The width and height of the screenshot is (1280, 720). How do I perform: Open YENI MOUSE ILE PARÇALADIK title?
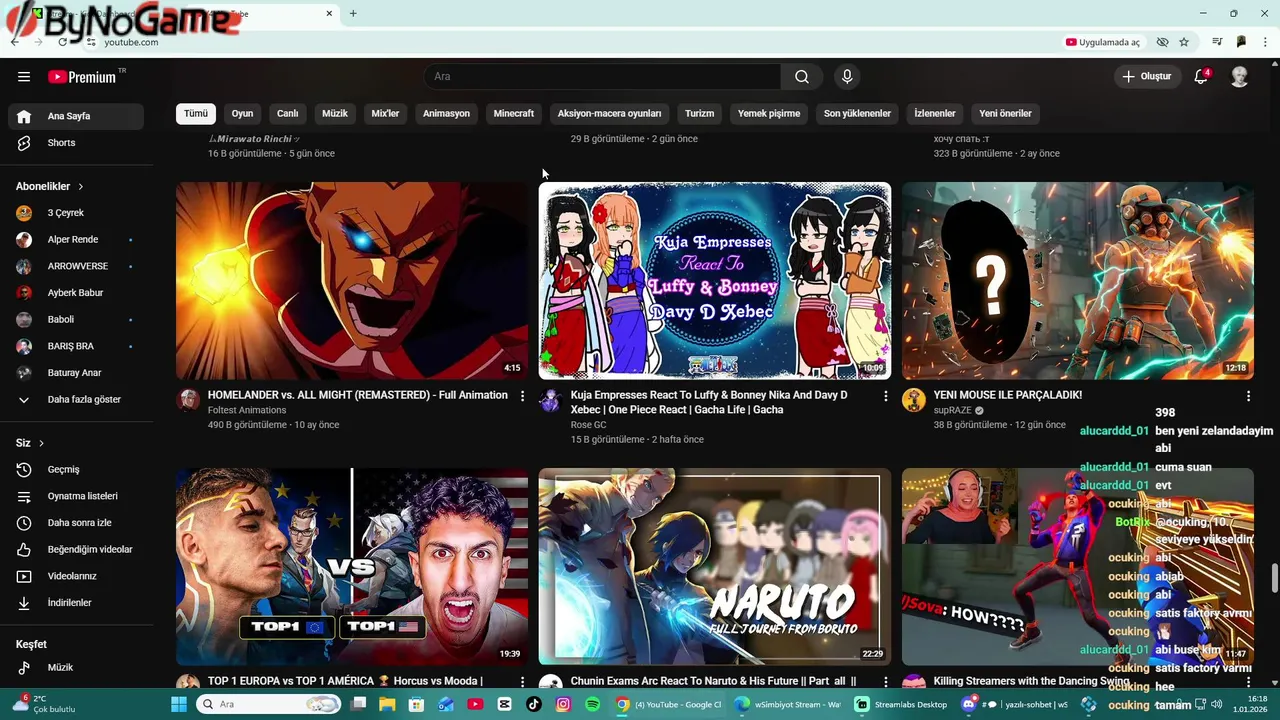pos(1008,395)
